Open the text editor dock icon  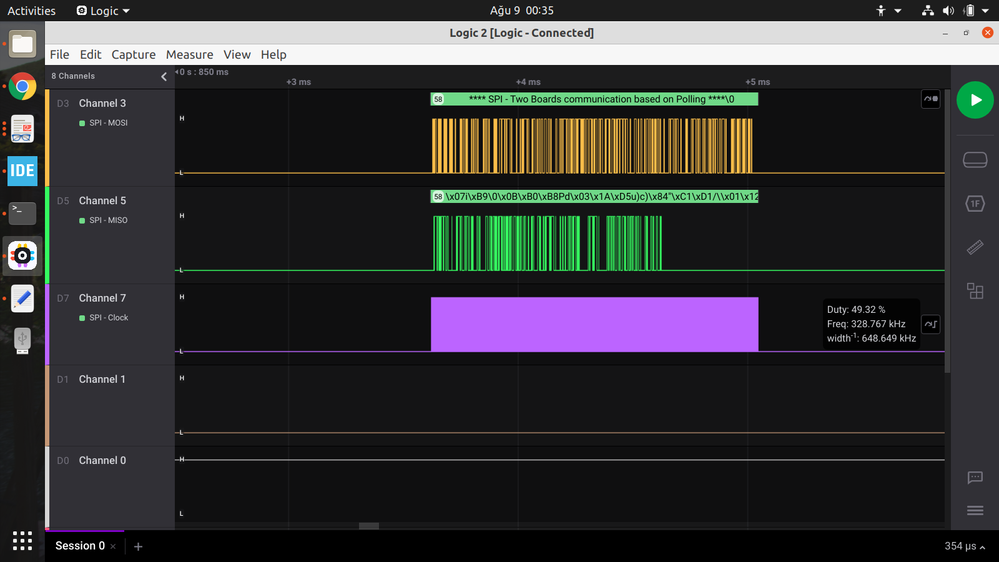tap(22, 298)
